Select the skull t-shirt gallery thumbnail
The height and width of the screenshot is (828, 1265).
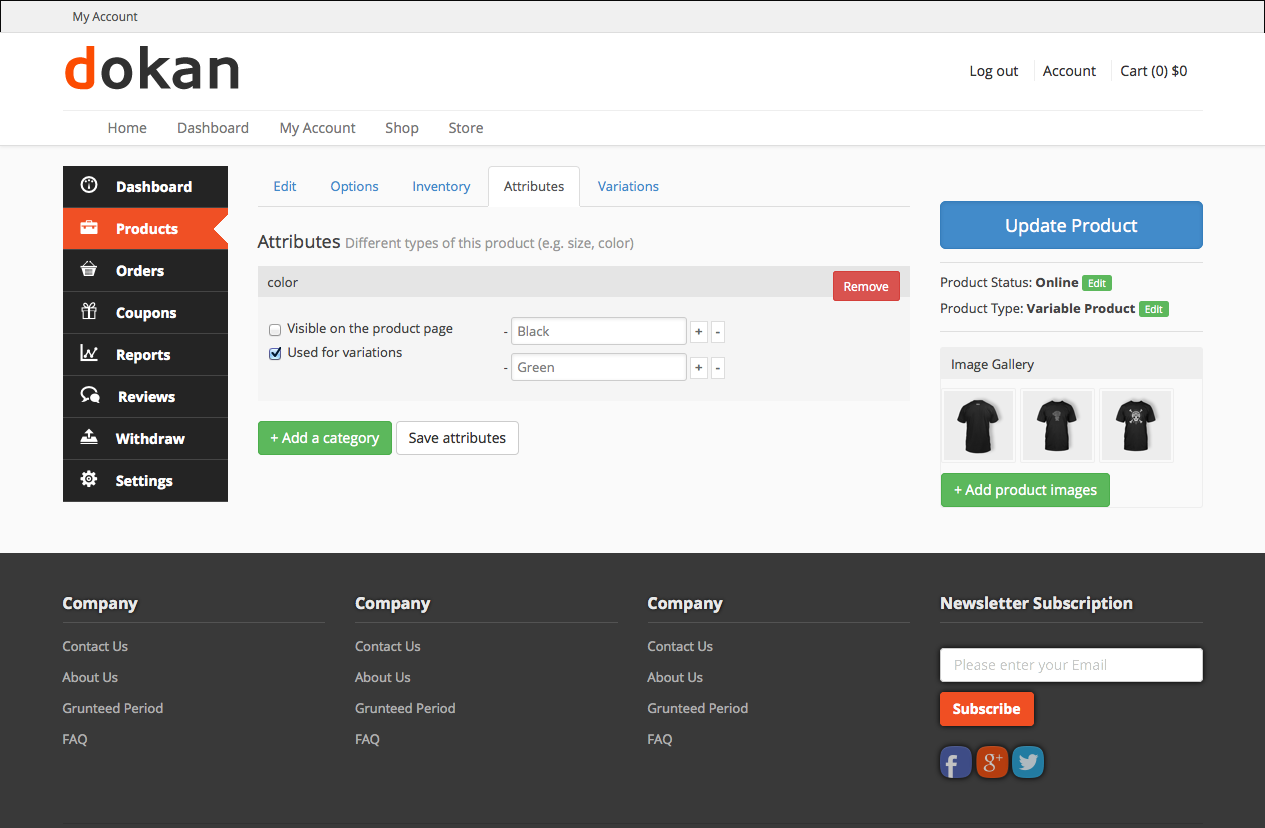click(1136, 425)
